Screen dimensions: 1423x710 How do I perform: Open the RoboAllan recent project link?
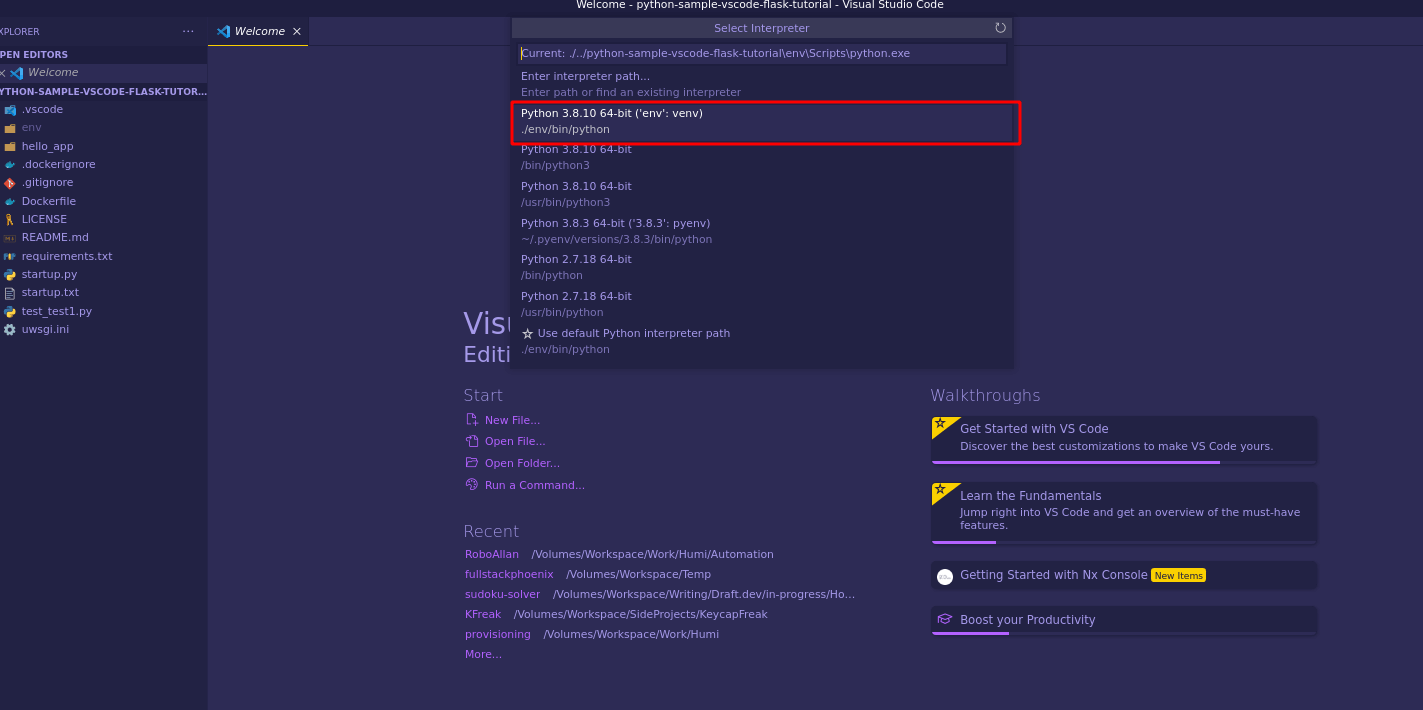[x=491, y=554]
